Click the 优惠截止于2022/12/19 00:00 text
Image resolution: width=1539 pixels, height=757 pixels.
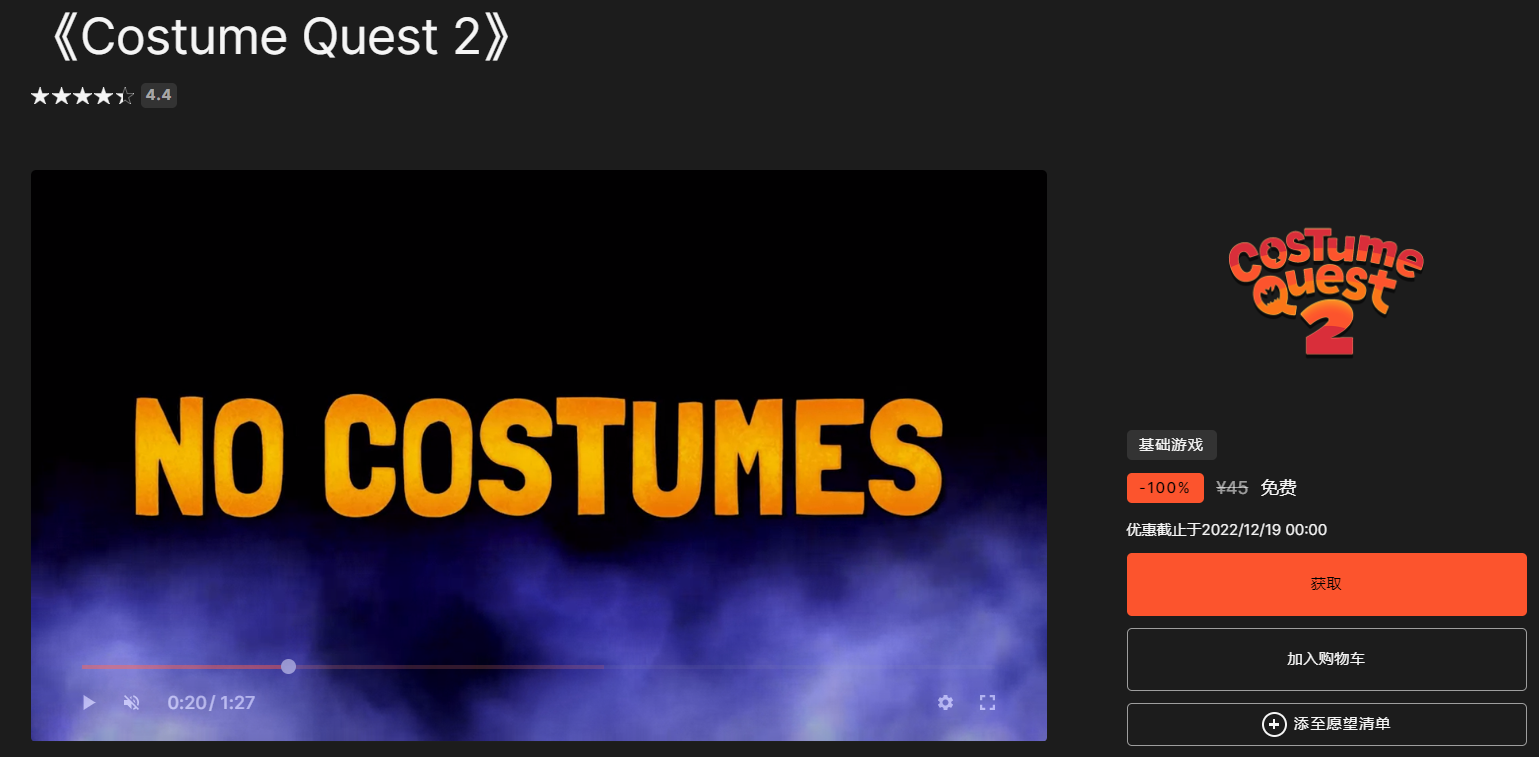click(x=1227, y=530)
